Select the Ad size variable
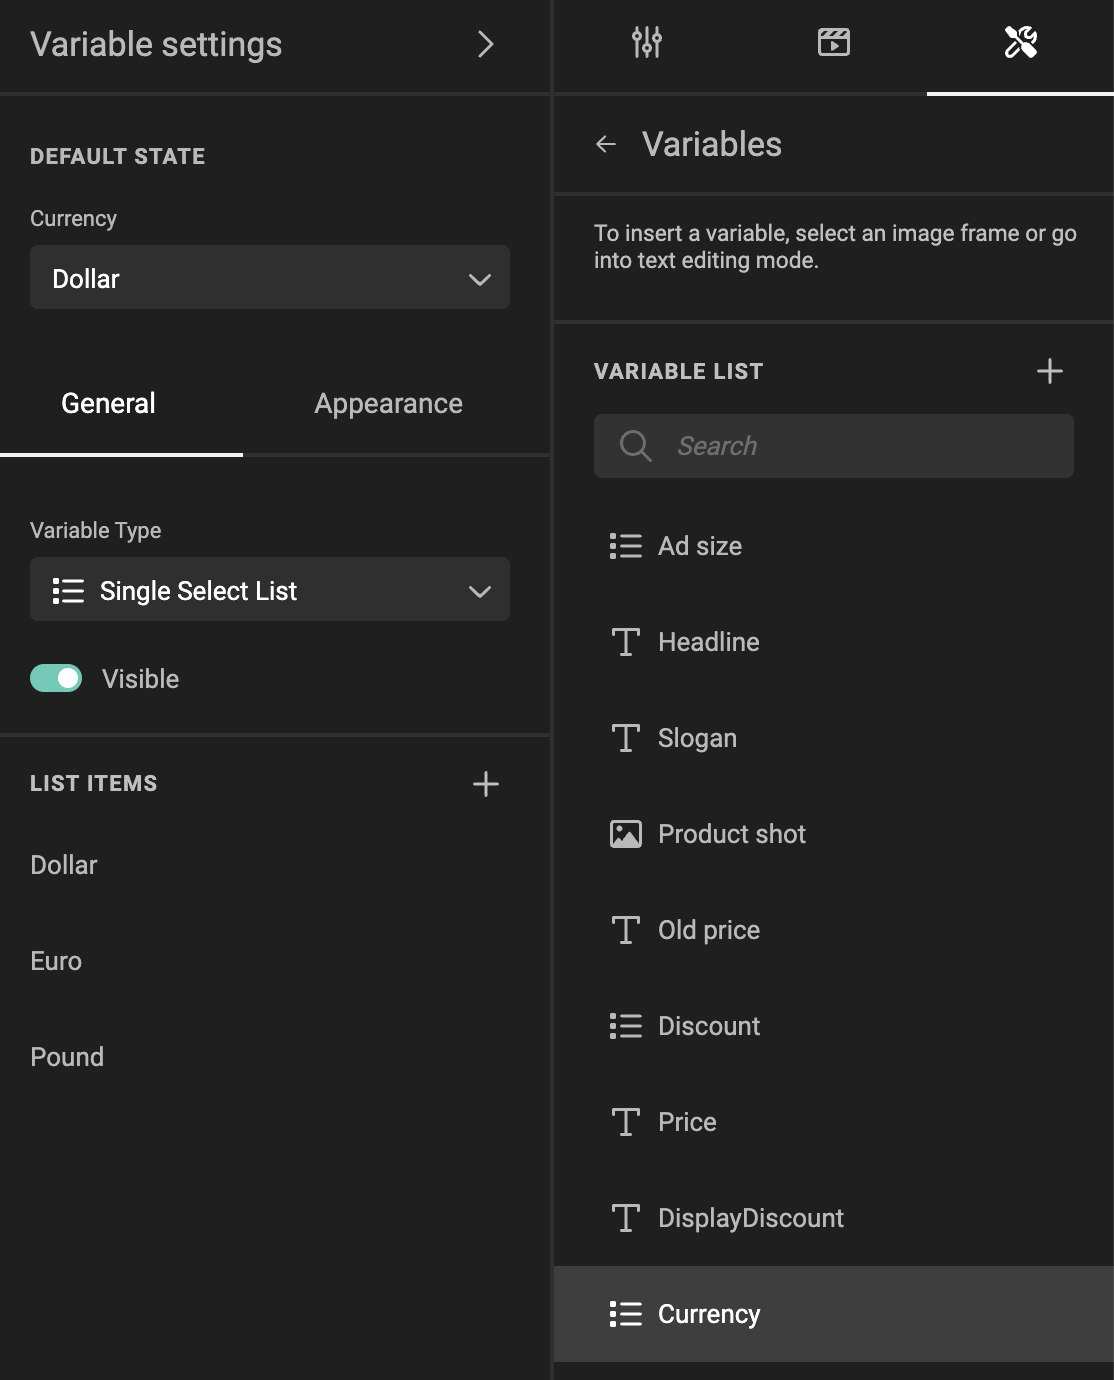The height and width of the screenshot is (1380, 1114). point(834,546)
